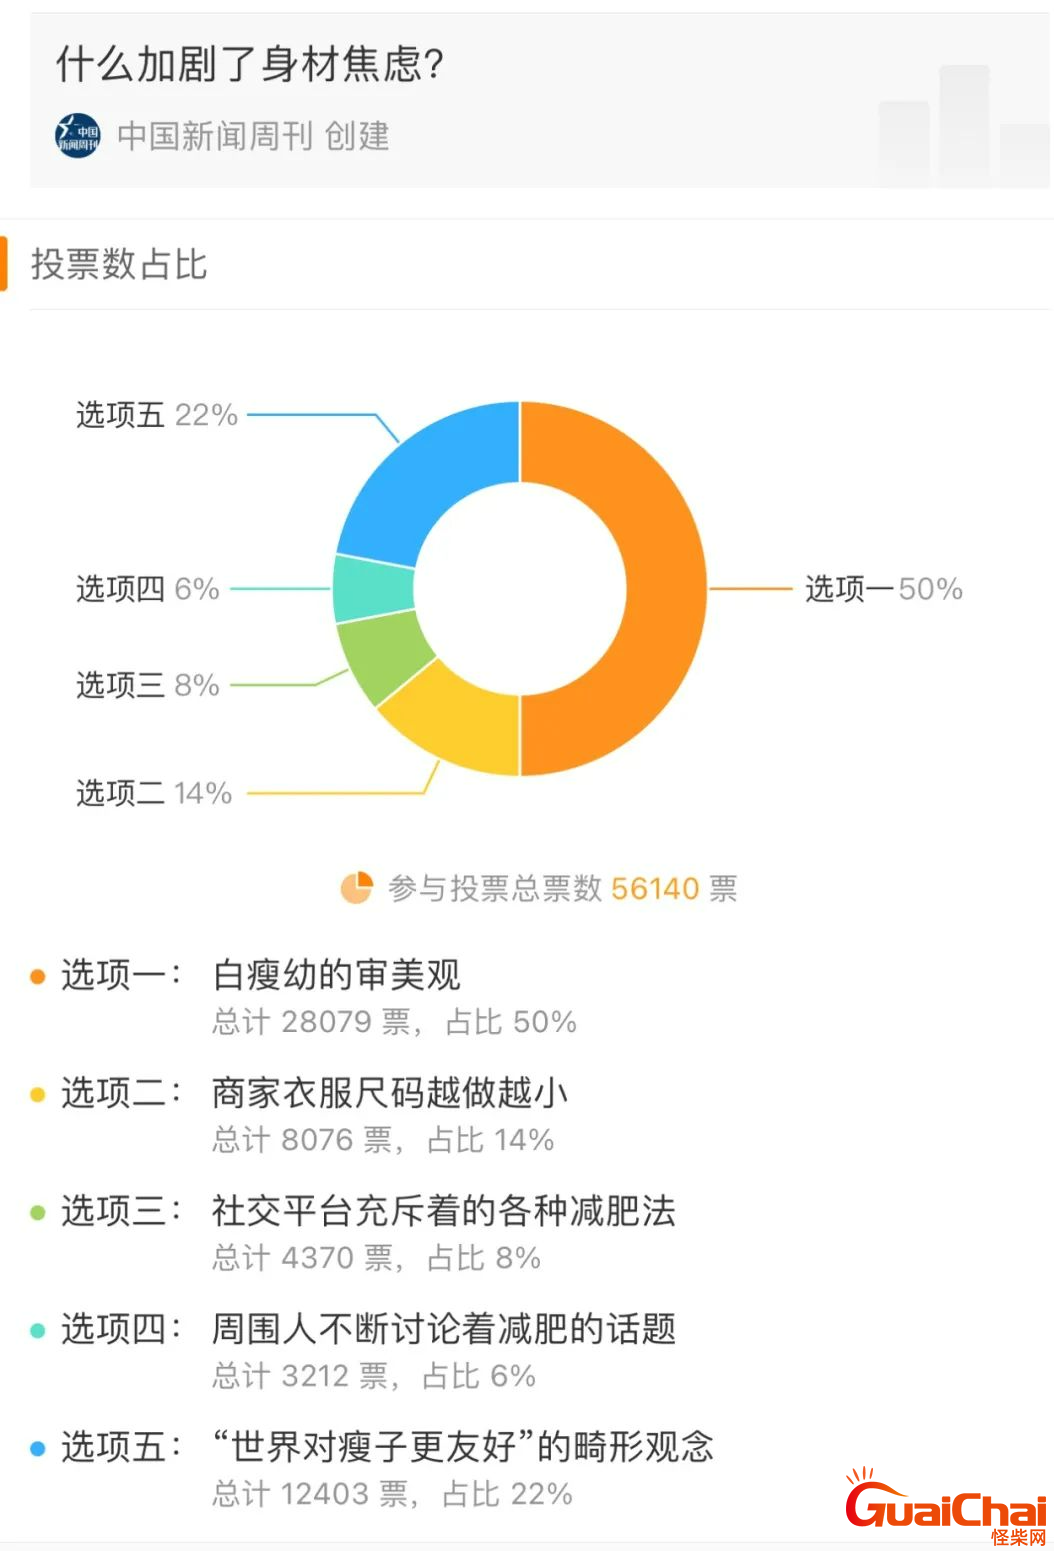The height and width of the screenshot is (1551, 1054).
Task: Click the yellow bullet dot for 选项二
Action: click(38, 1094)
